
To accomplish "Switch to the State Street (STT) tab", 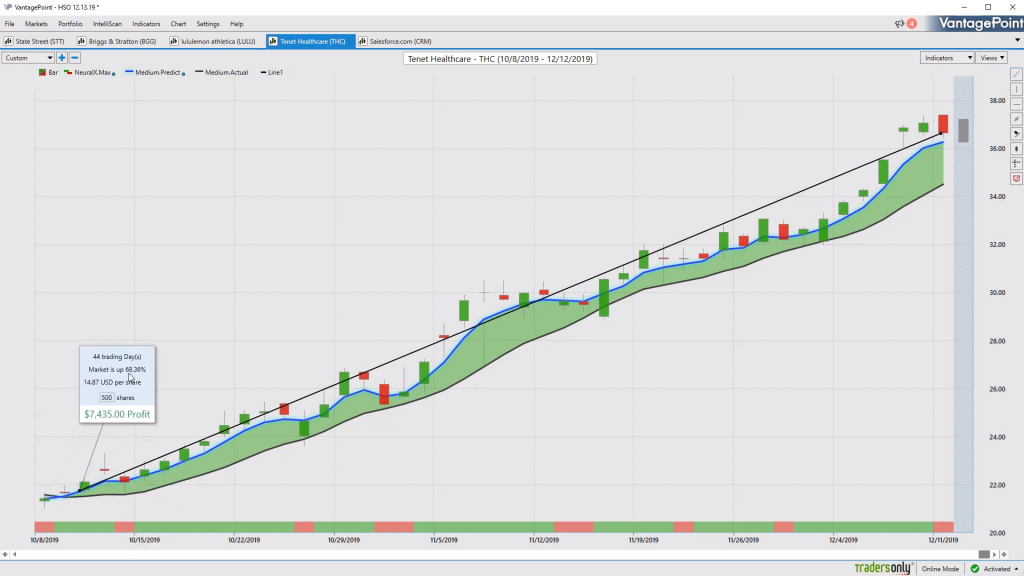I will tap(35, 41).
